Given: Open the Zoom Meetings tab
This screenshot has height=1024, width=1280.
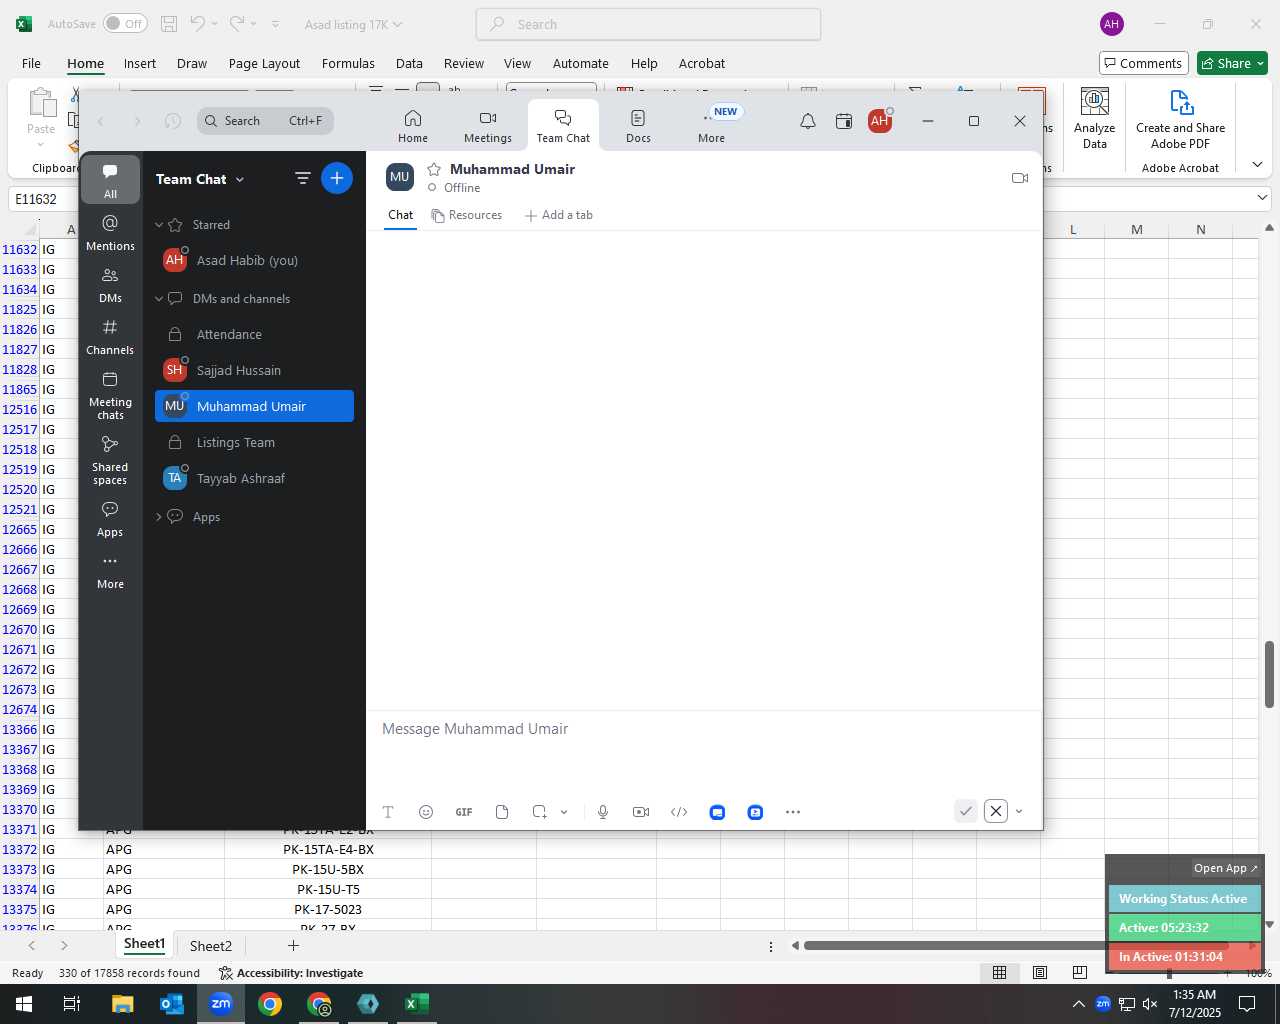Looking at the screenshot, I should click(x=488, y=126).
